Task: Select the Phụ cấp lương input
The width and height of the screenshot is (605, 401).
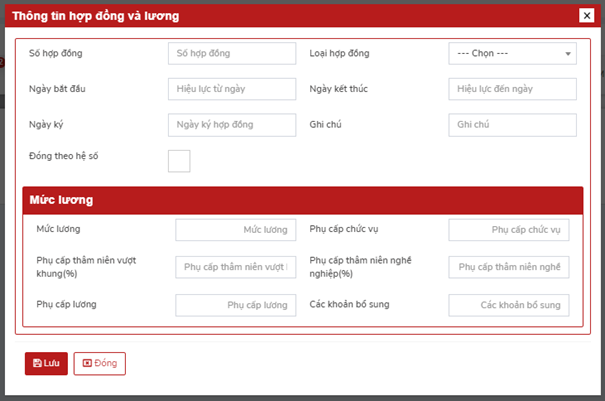Action: (x=235, y=305)
